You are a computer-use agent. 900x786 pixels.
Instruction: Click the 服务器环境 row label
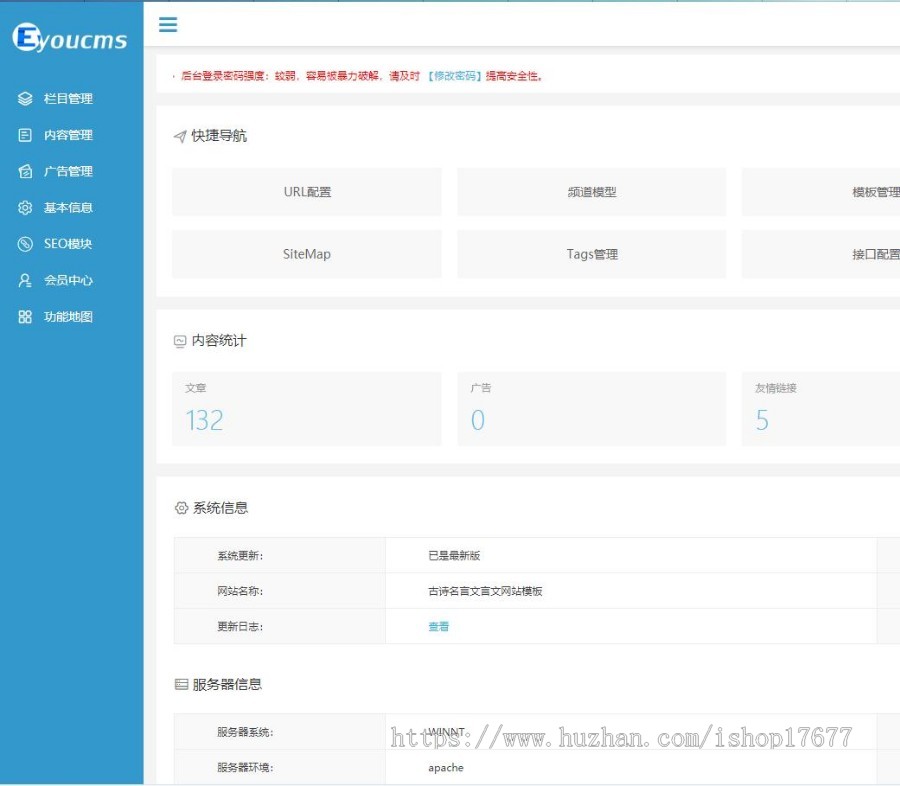(x=245, y=768)
